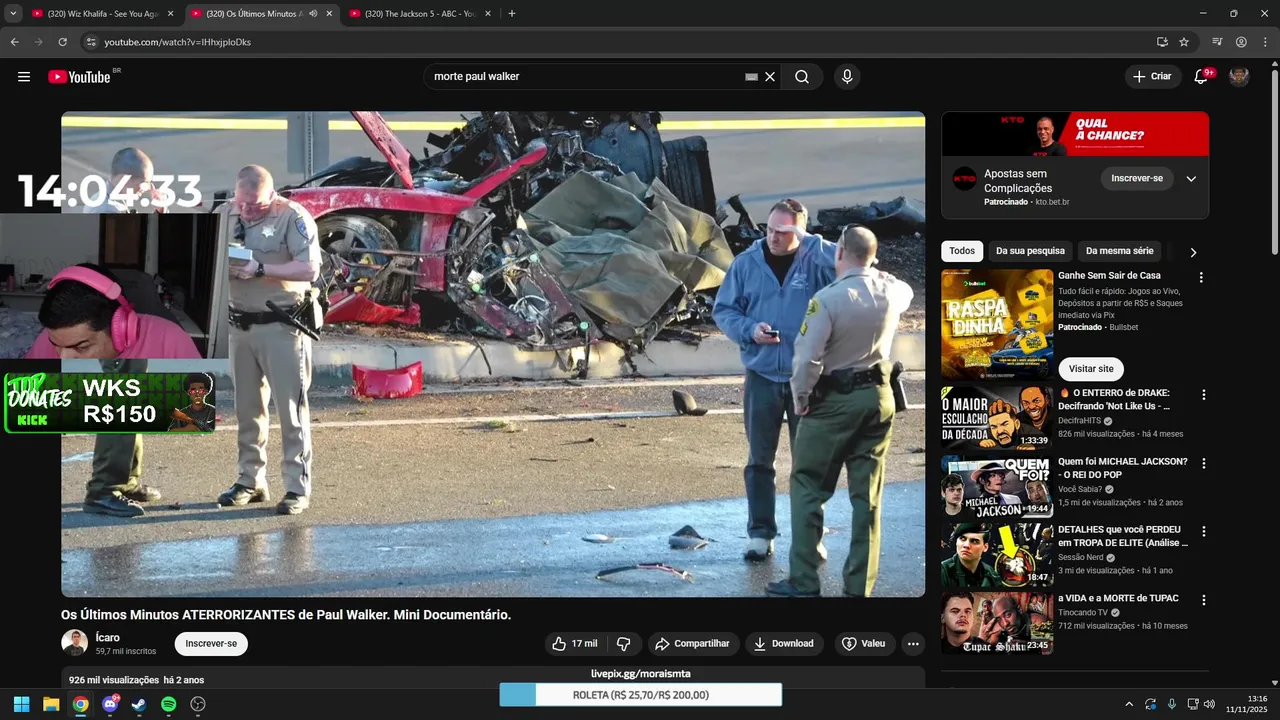The height and width of the screenshot is (720, 1280).
Task: Open the on-screen keyboard icon in search
Action: click(752, 77)
